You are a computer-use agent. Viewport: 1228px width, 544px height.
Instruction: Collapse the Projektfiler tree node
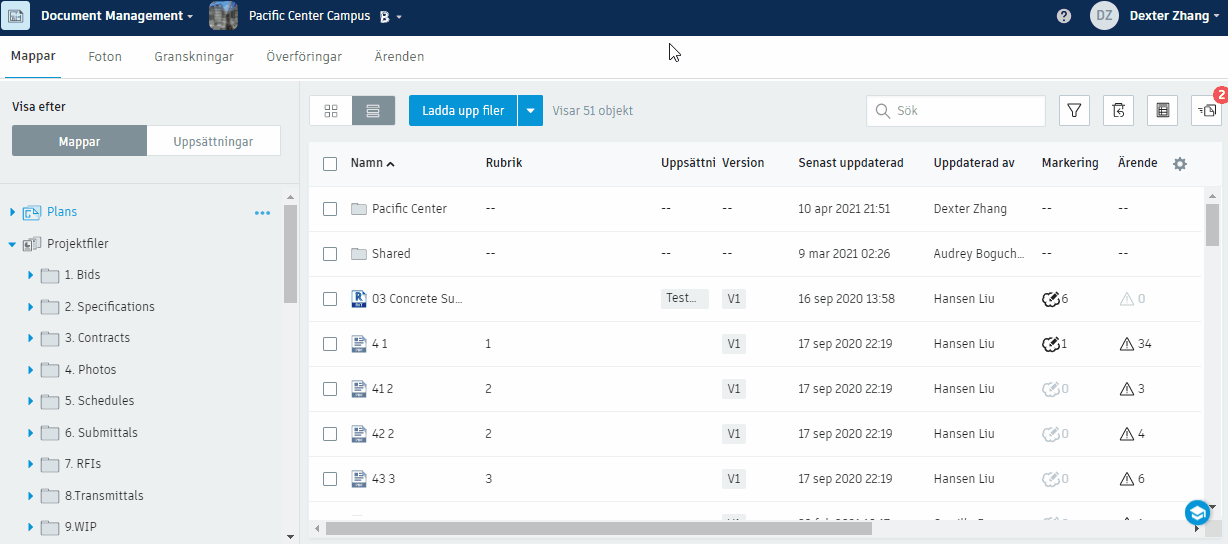tap(13, 244)
